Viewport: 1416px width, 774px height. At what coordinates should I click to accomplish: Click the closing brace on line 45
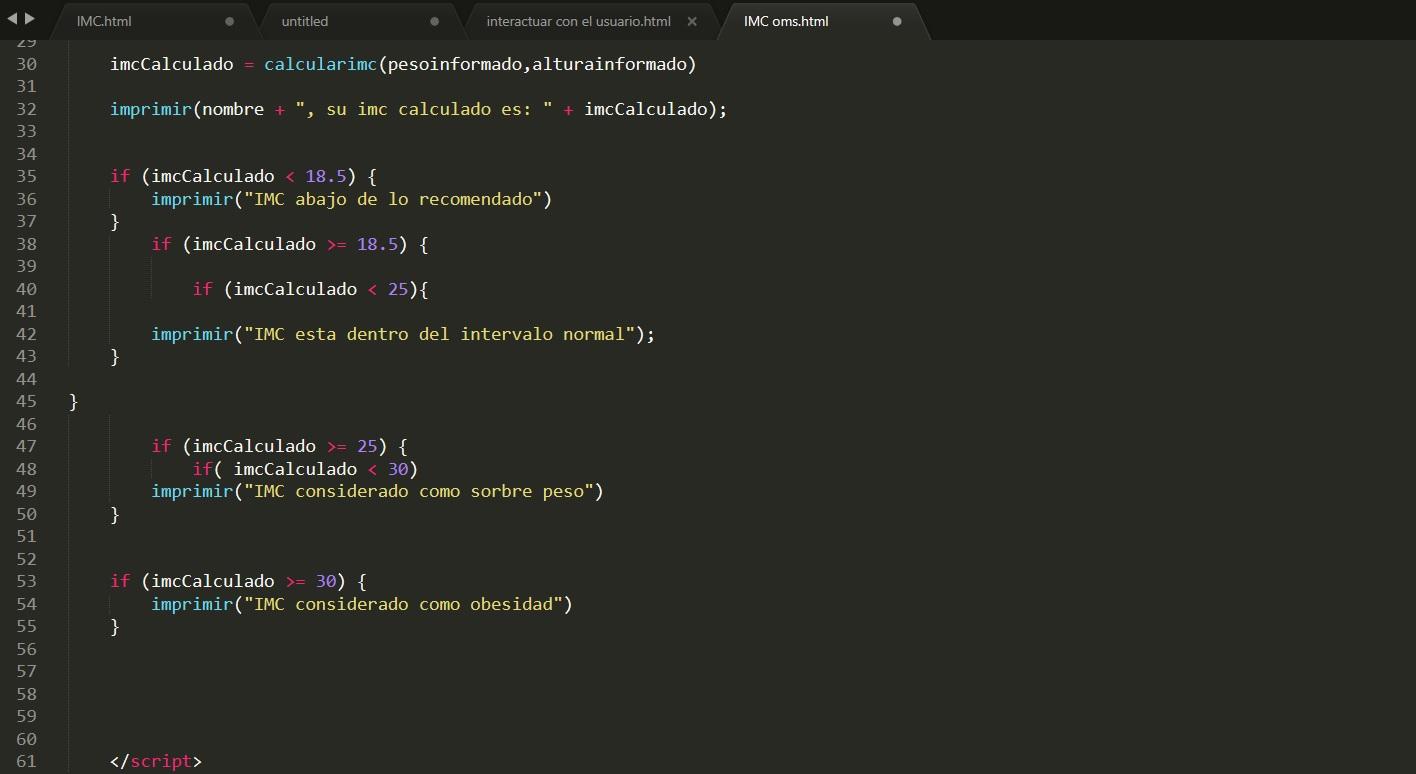tap(74, 401)
